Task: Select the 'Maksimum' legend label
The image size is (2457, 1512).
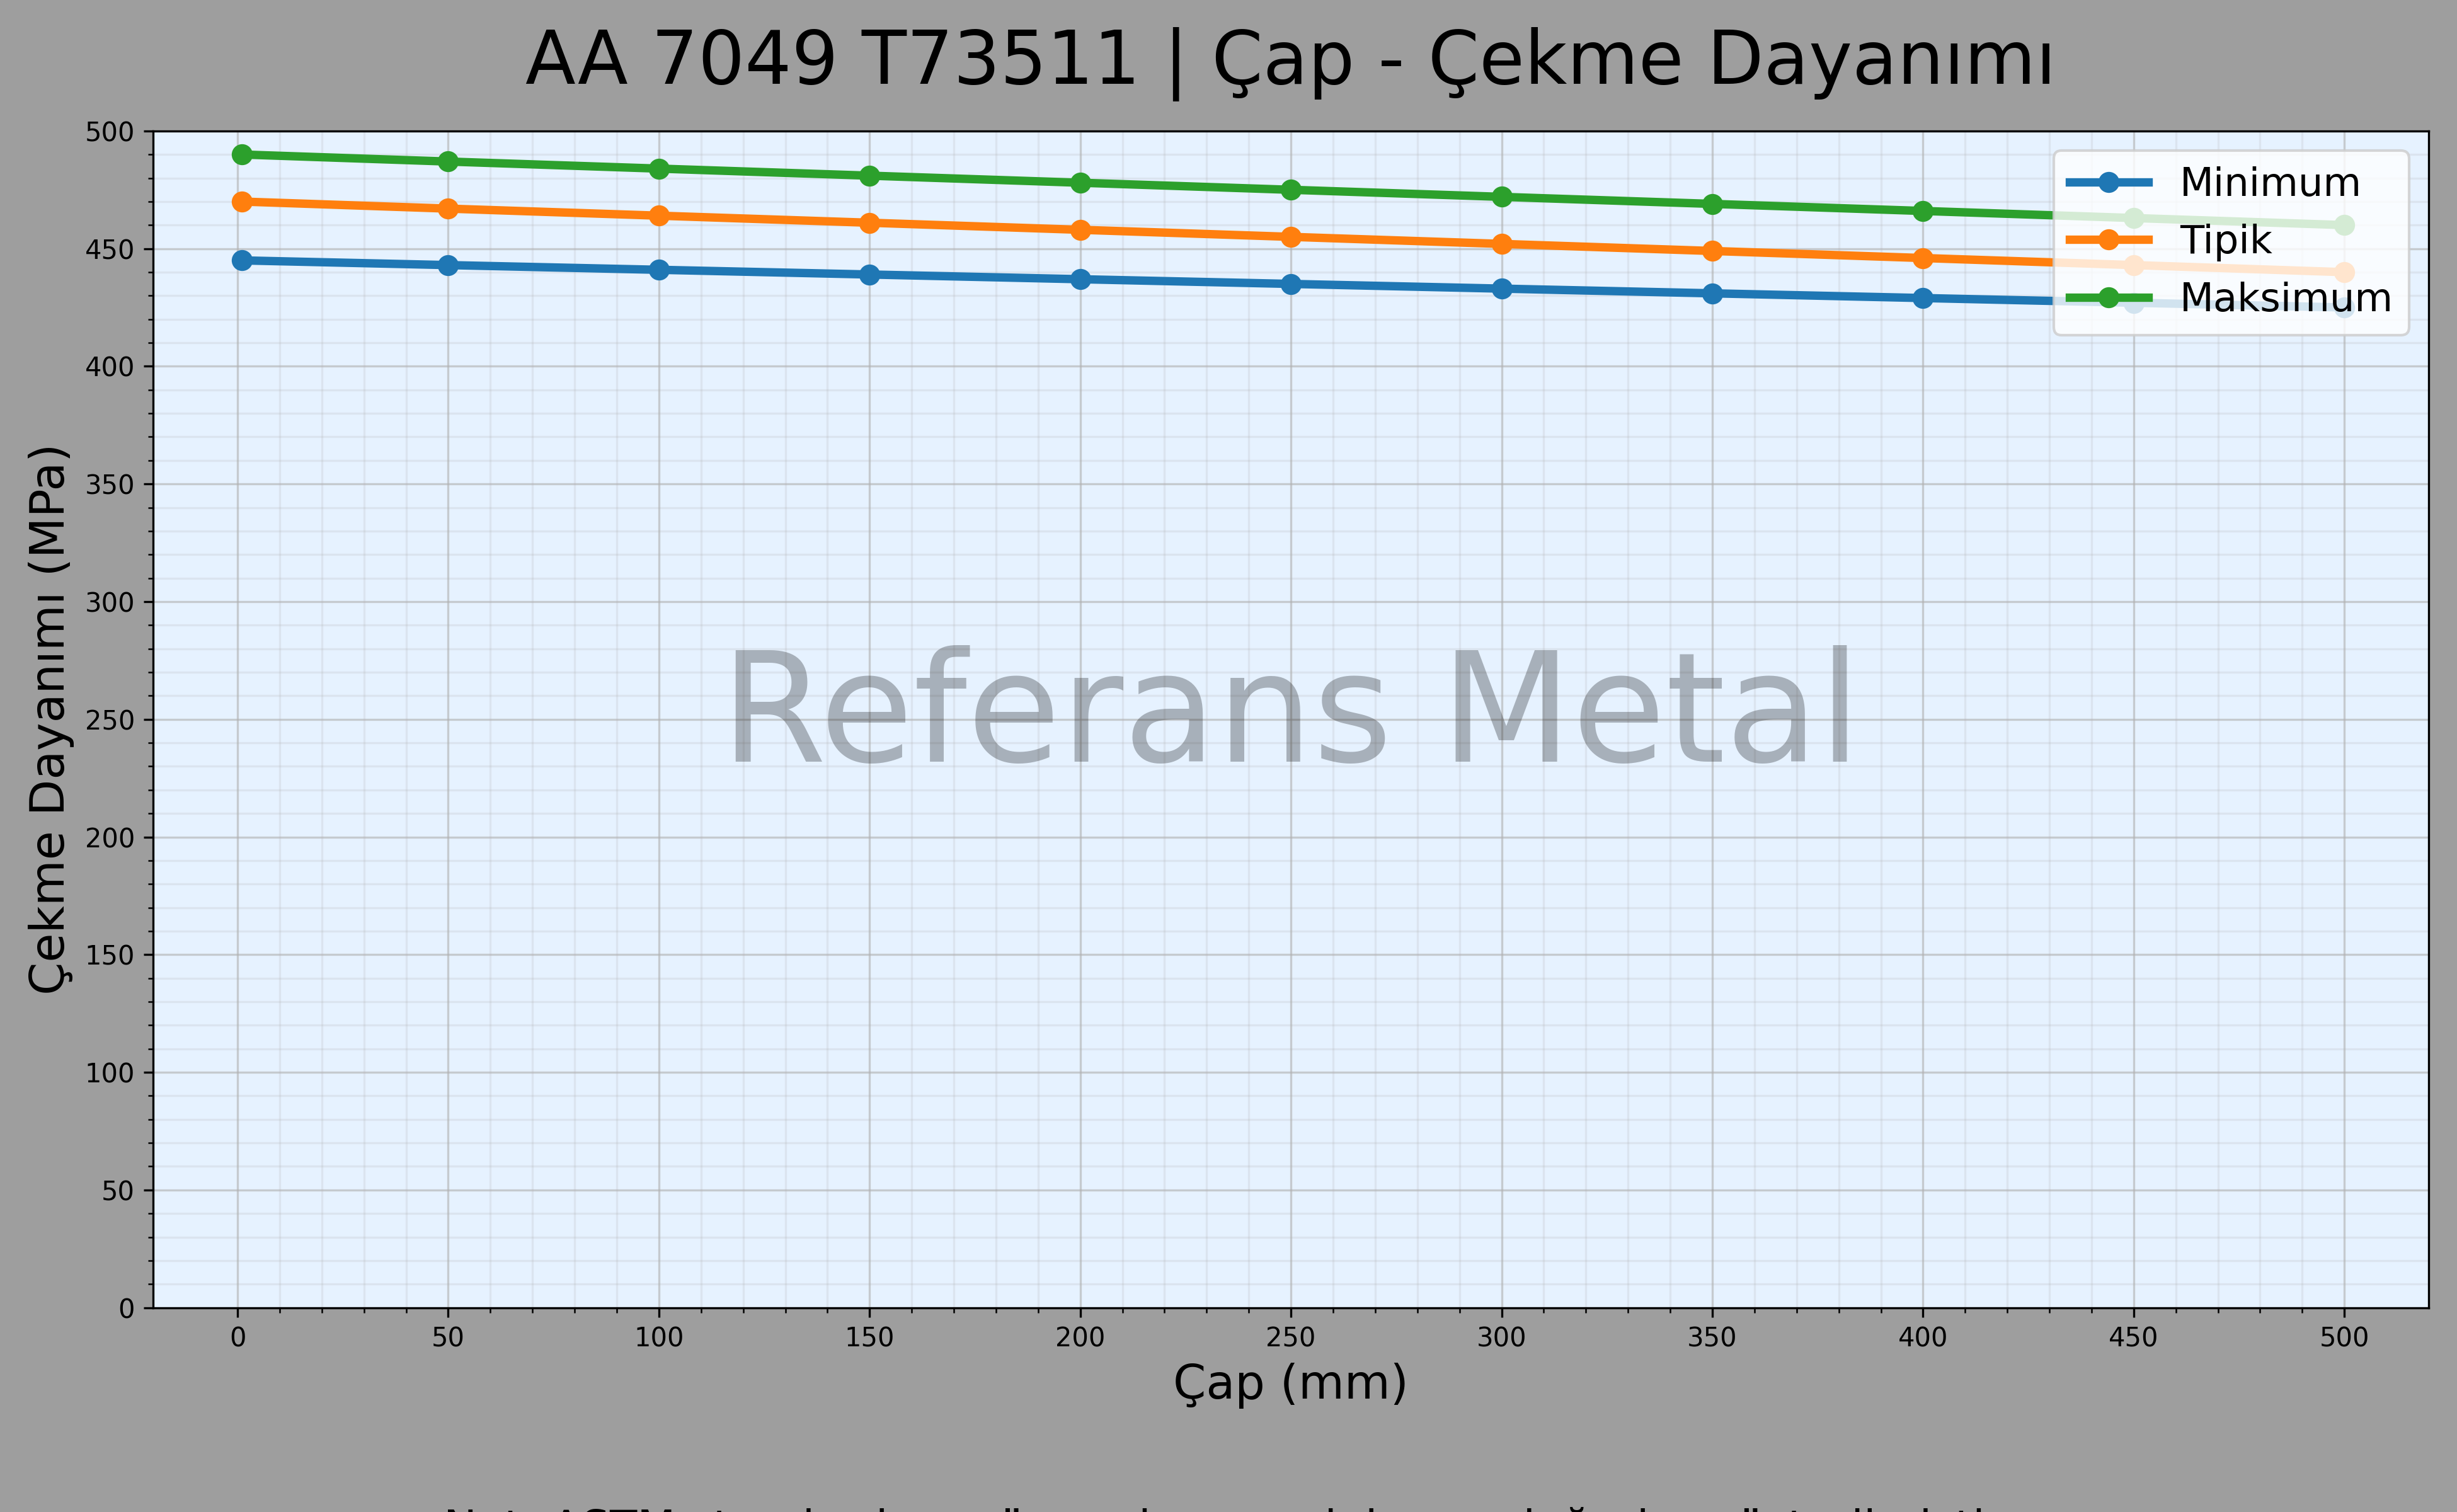Action: click(2286, 298)
